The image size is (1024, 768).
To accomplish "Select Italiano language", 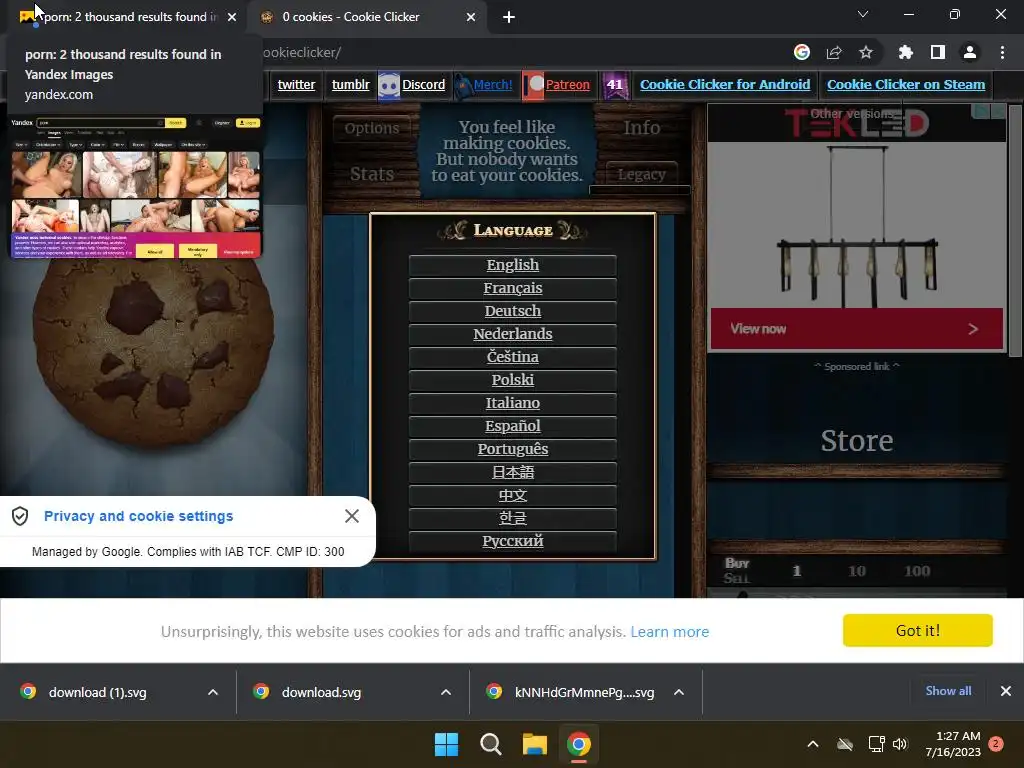I will [x=513, y=403].
